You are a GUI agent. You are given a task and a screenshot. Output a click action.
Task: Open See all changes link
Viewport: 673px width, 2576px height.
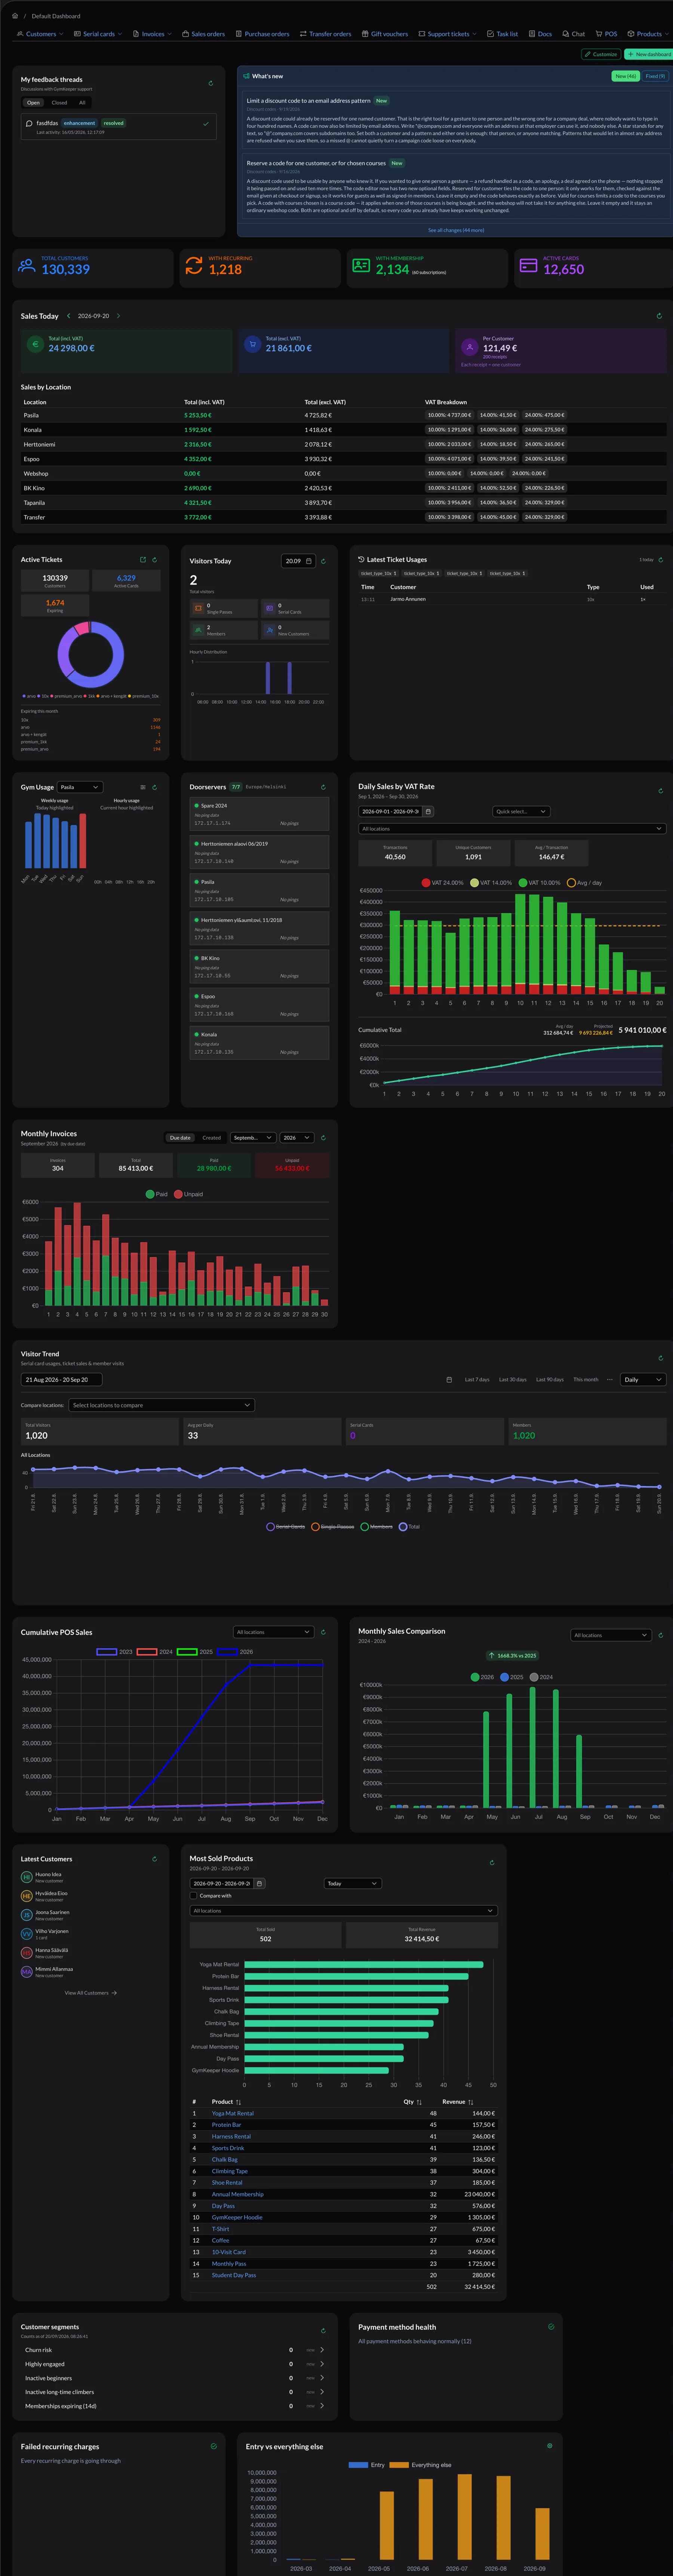pos(456,230)
